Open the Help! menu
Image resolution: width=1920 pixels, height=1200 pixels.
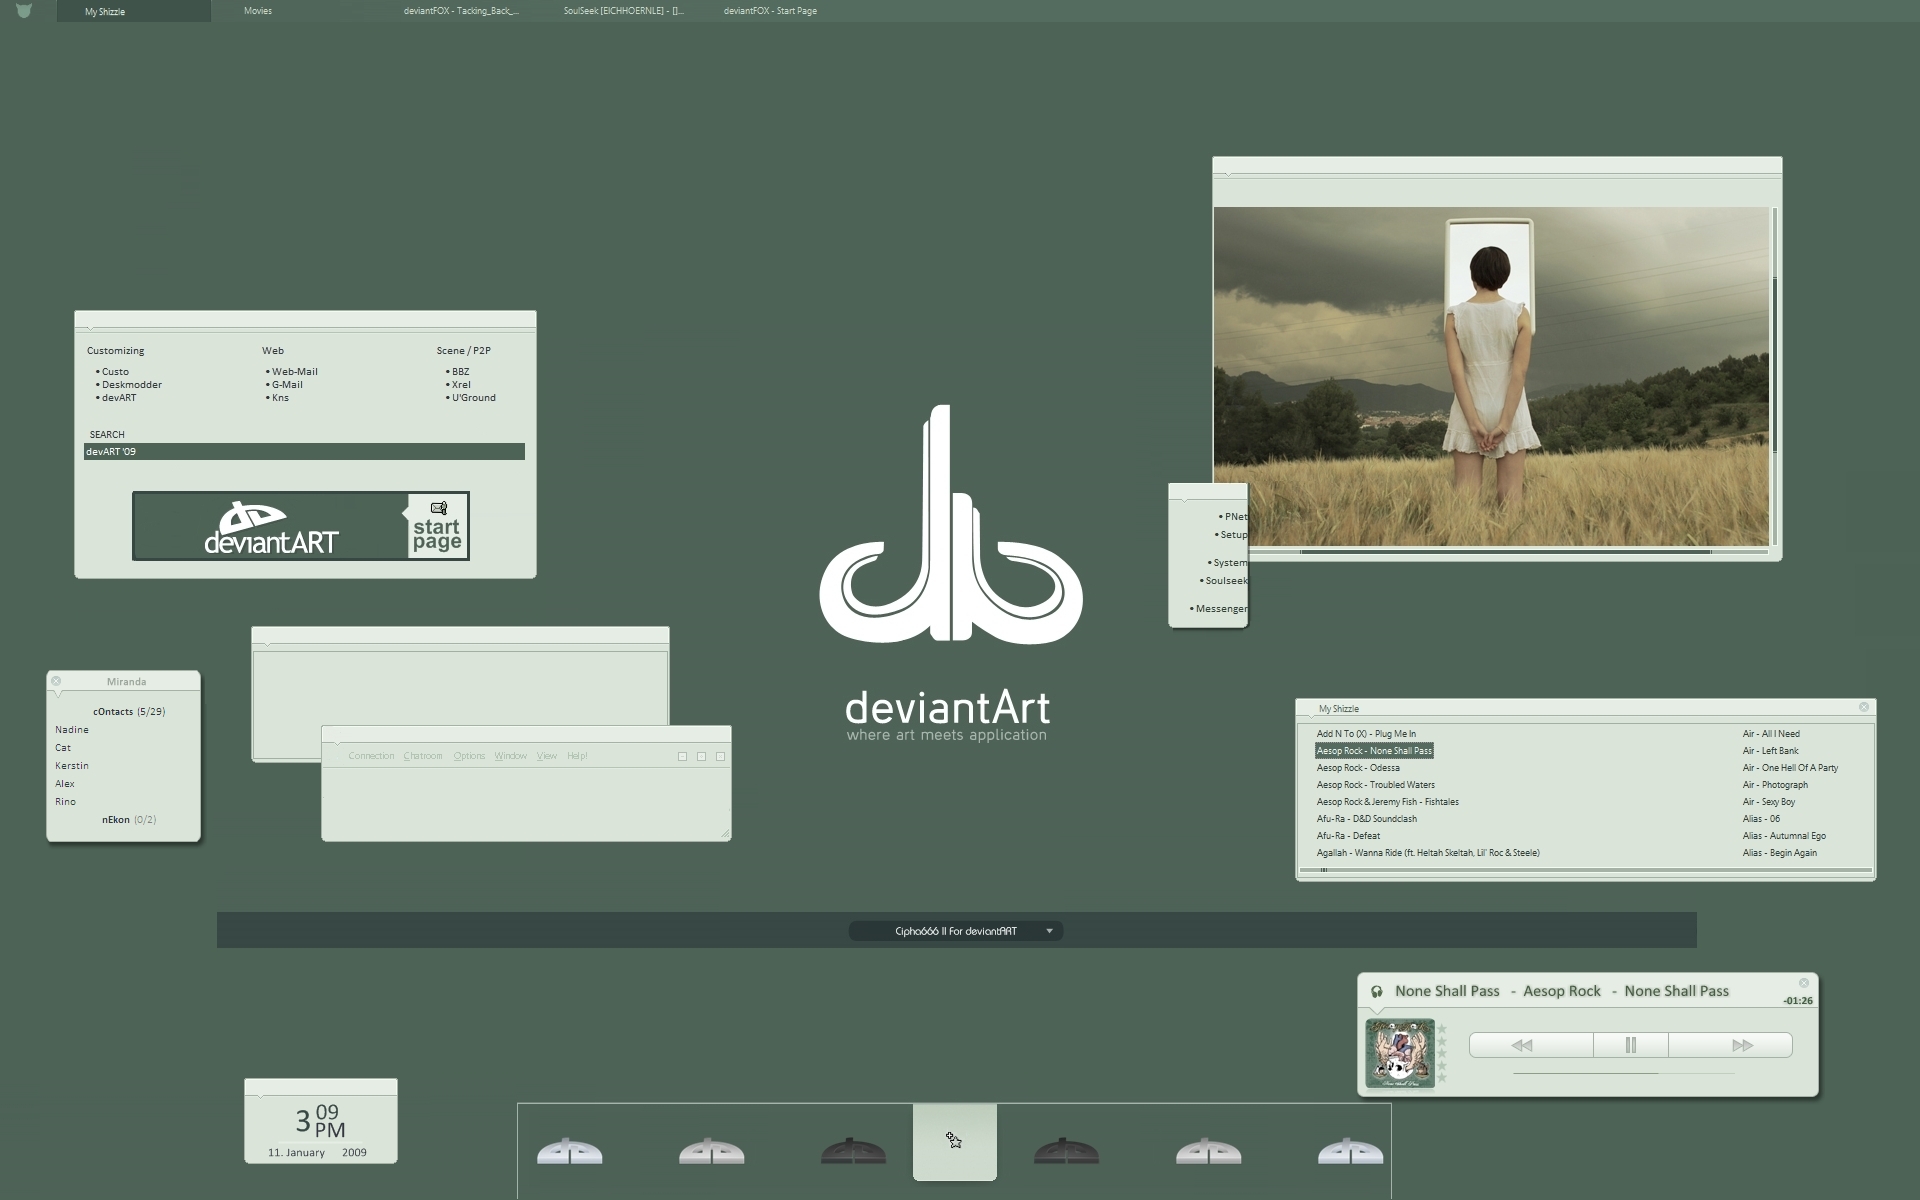(577, 756)
